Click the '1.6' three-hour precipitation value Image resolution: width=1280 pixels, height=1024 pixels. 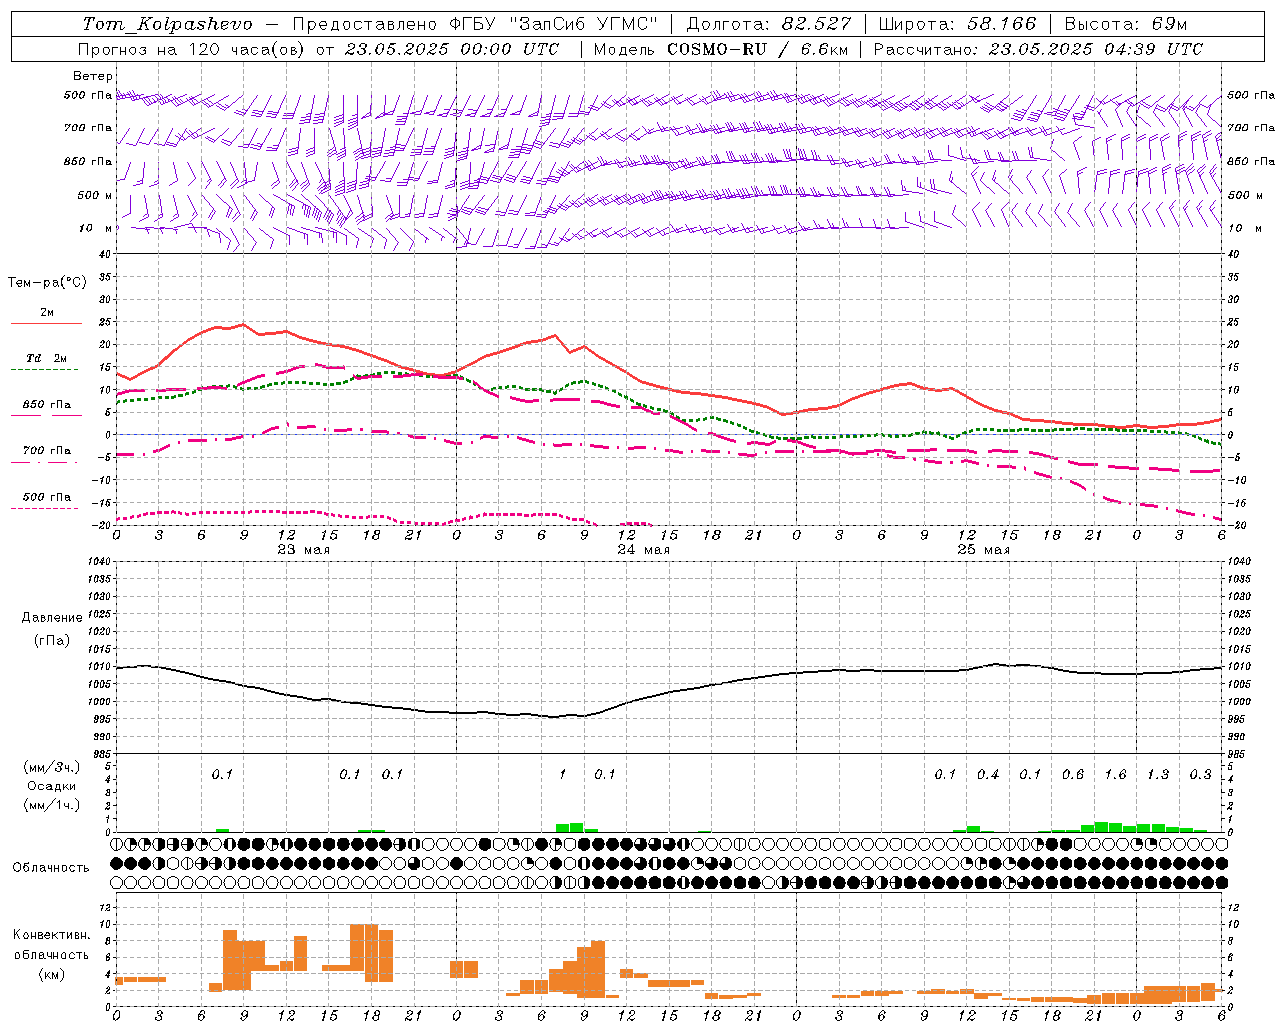click(1115, 775)
